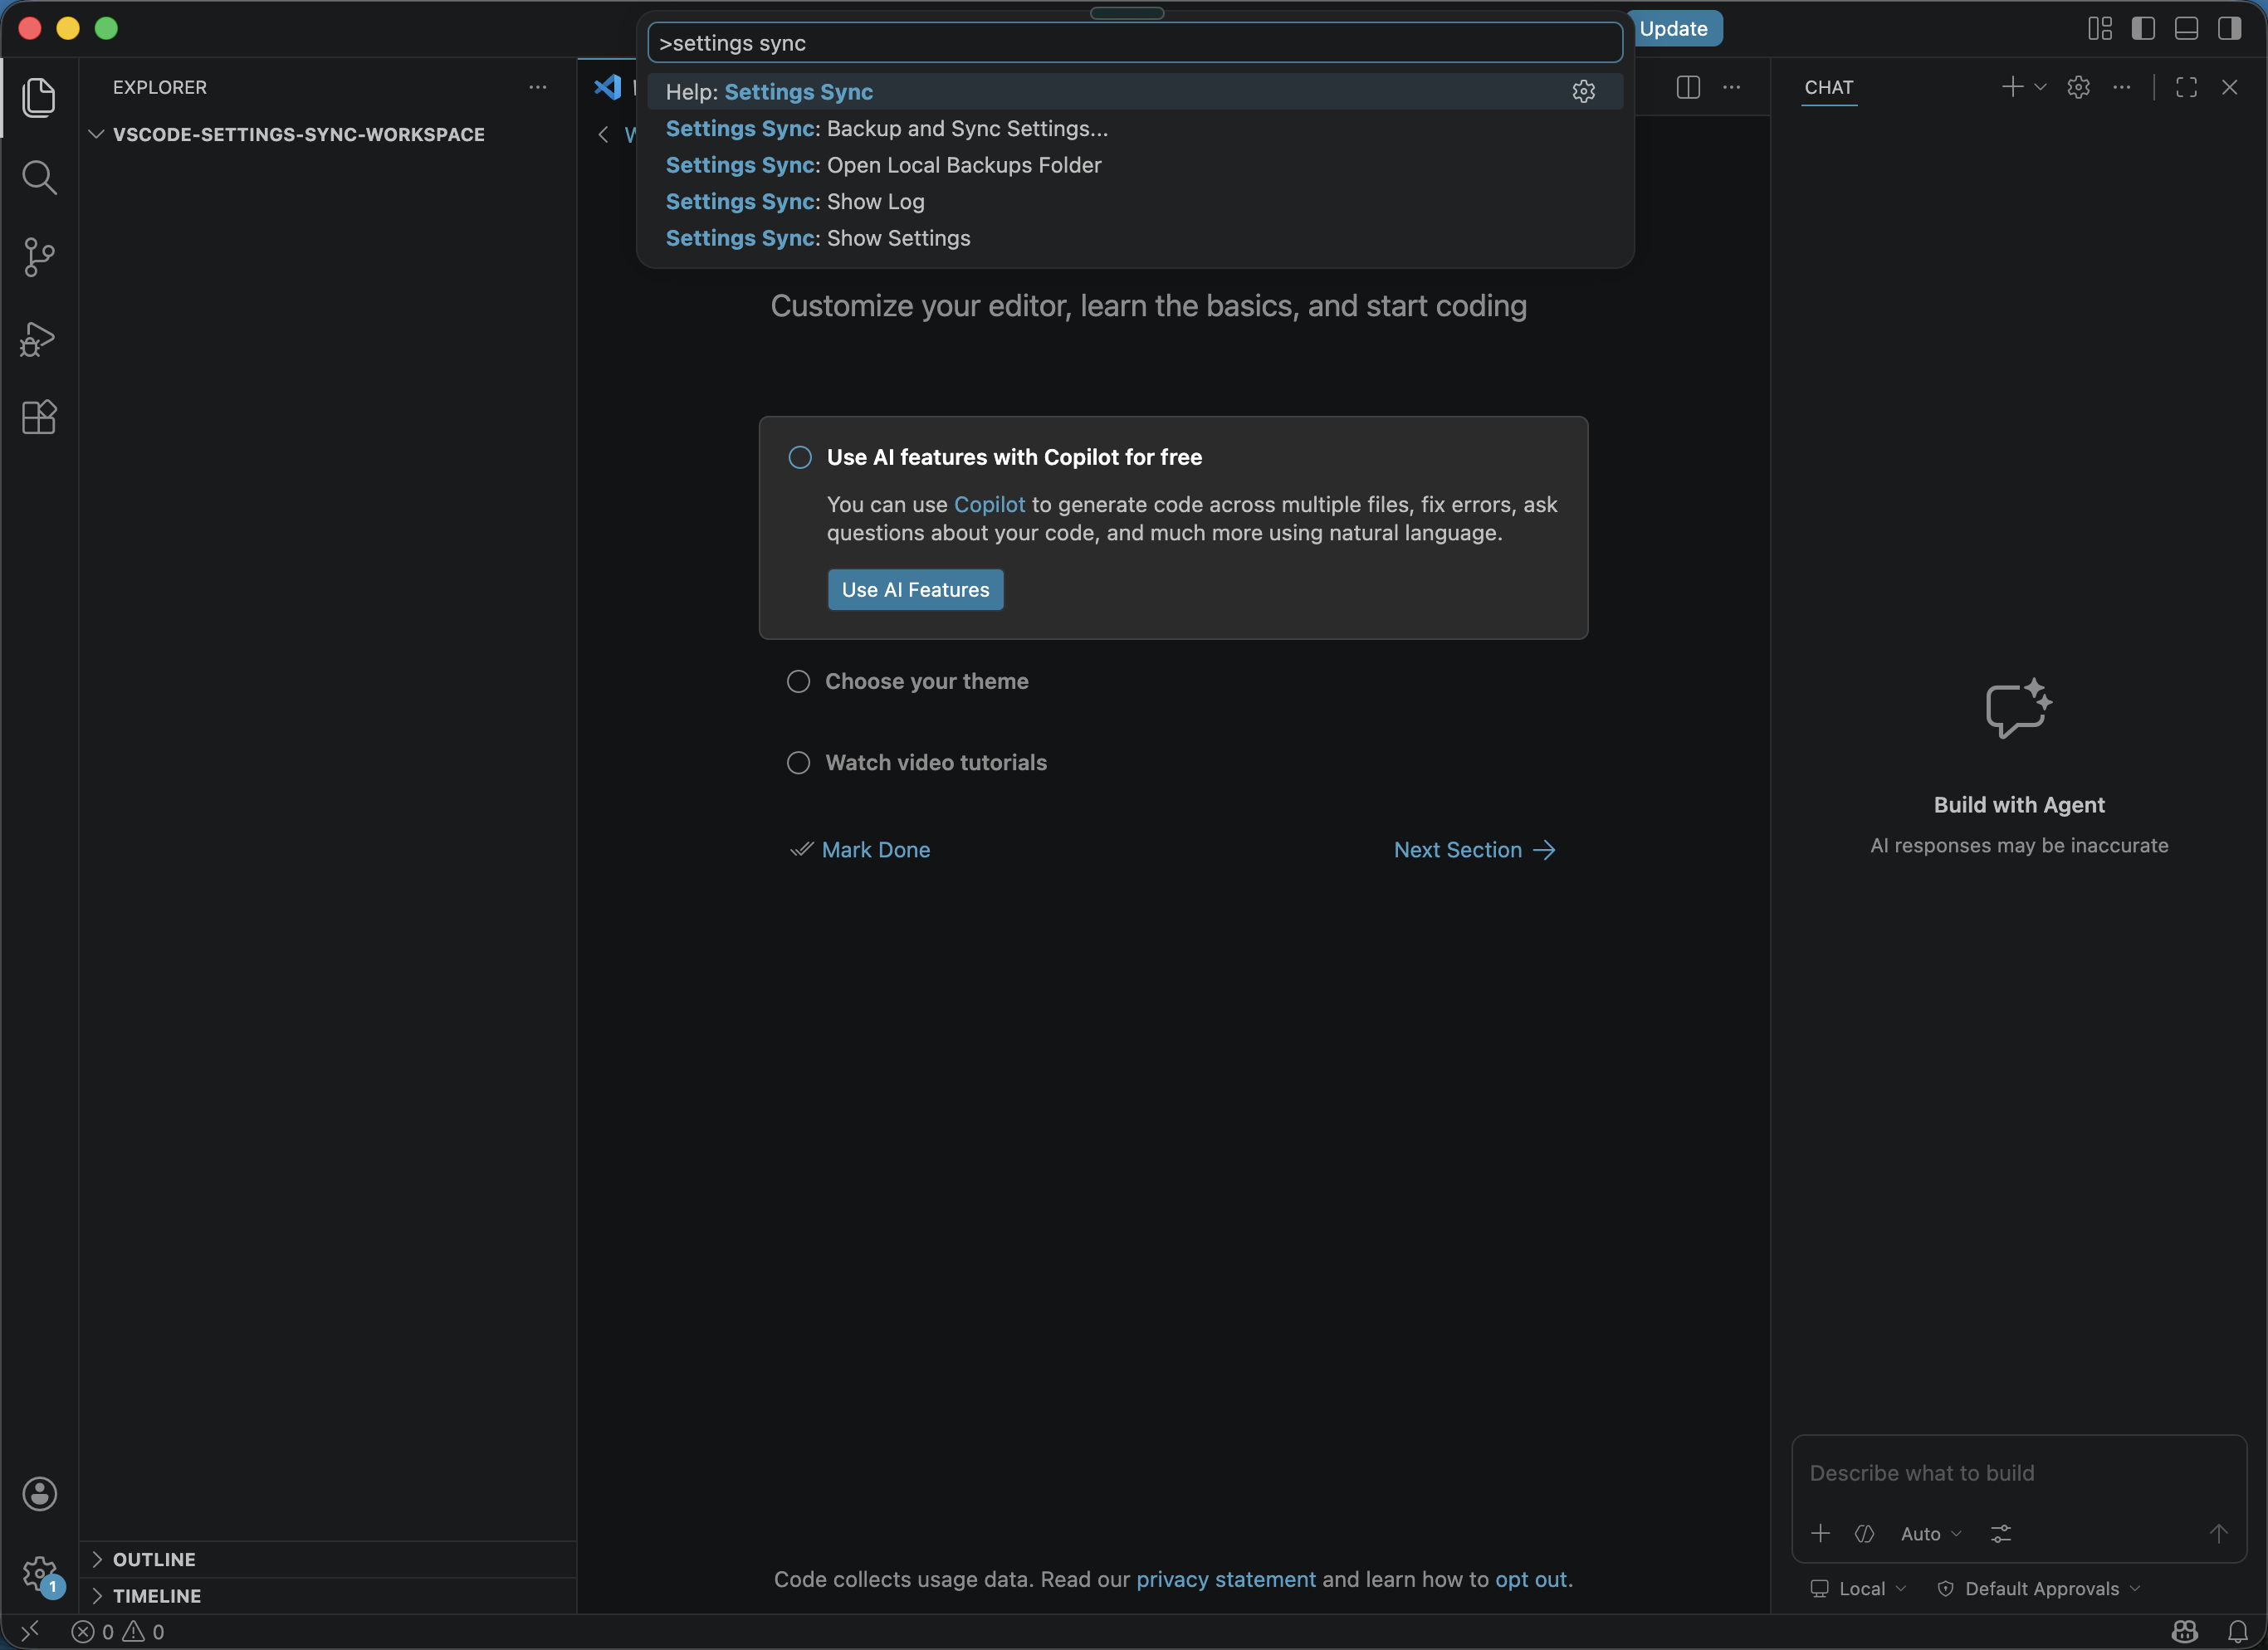Switch to the CHAT tab

(1829, 87)
